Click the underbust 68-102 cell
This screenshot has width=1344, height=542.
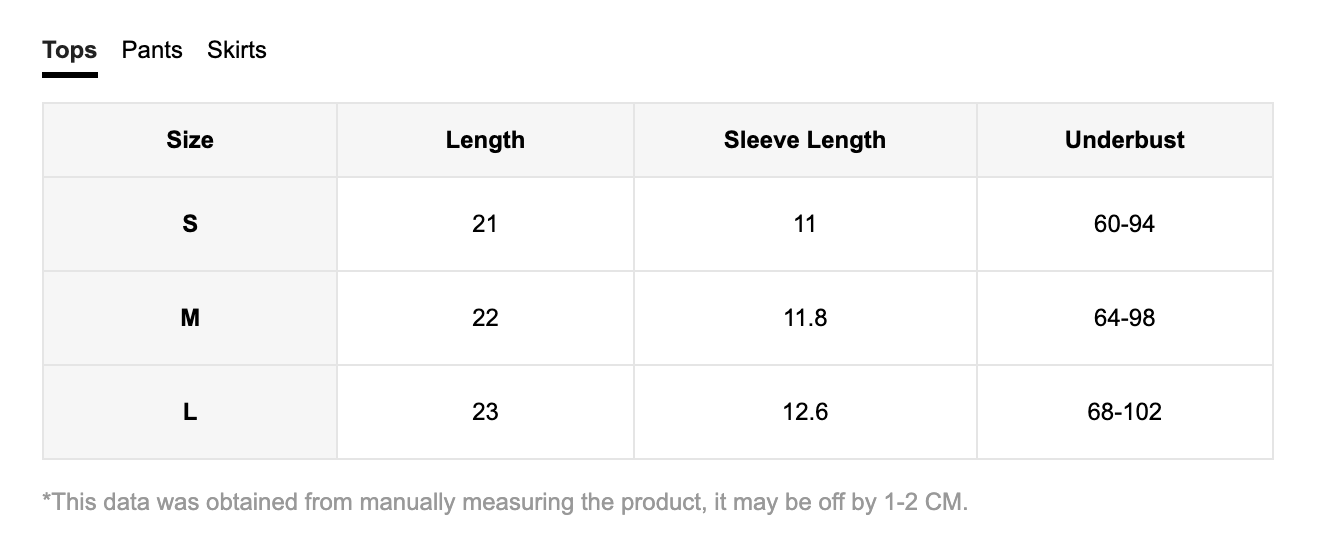coord(1124,412)
